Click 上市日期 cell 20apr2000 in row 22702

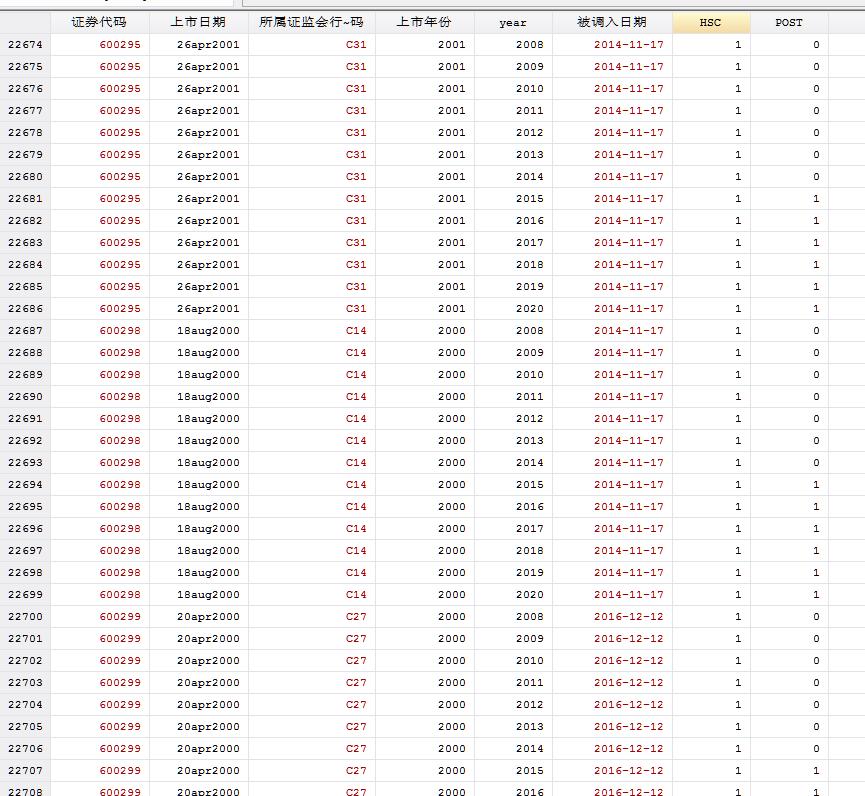pos(199,661)
